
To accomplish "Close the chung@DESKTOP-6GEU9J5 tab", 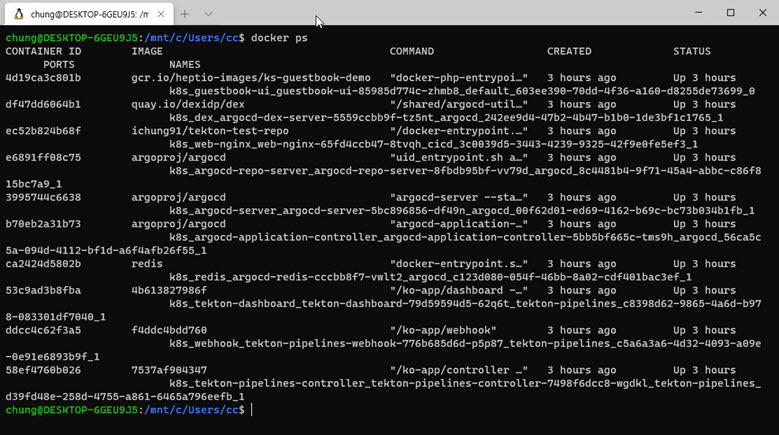I will click(x=161, y=14).
